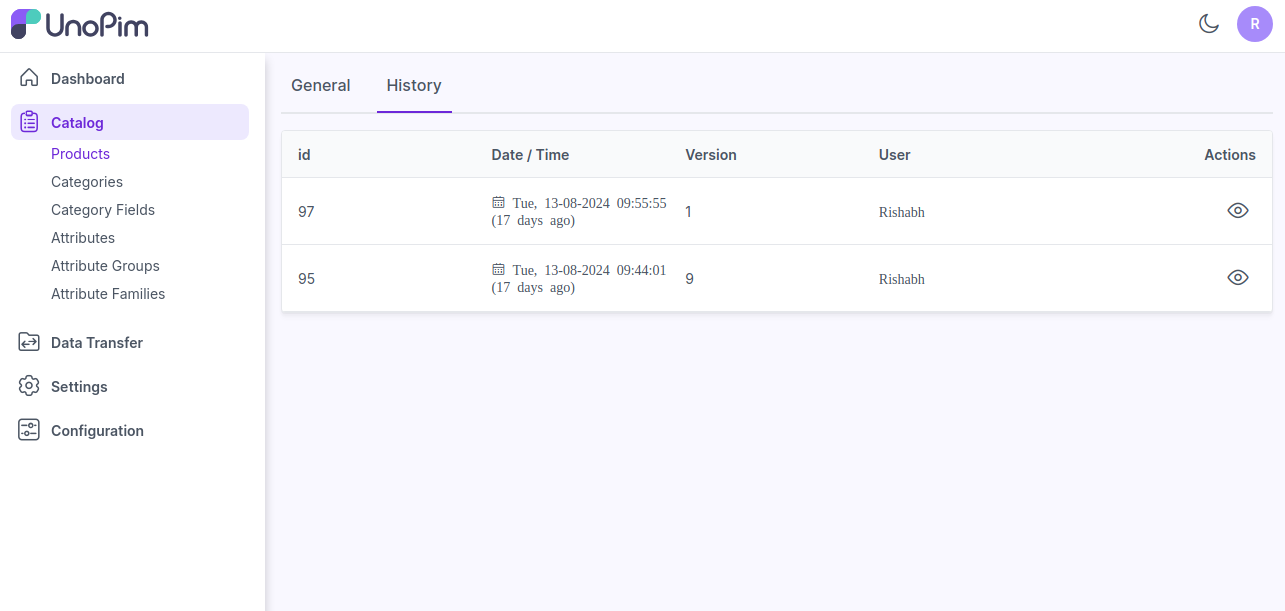
Task: Click calendar icon in row 97
Action: [x=498, y=202]
